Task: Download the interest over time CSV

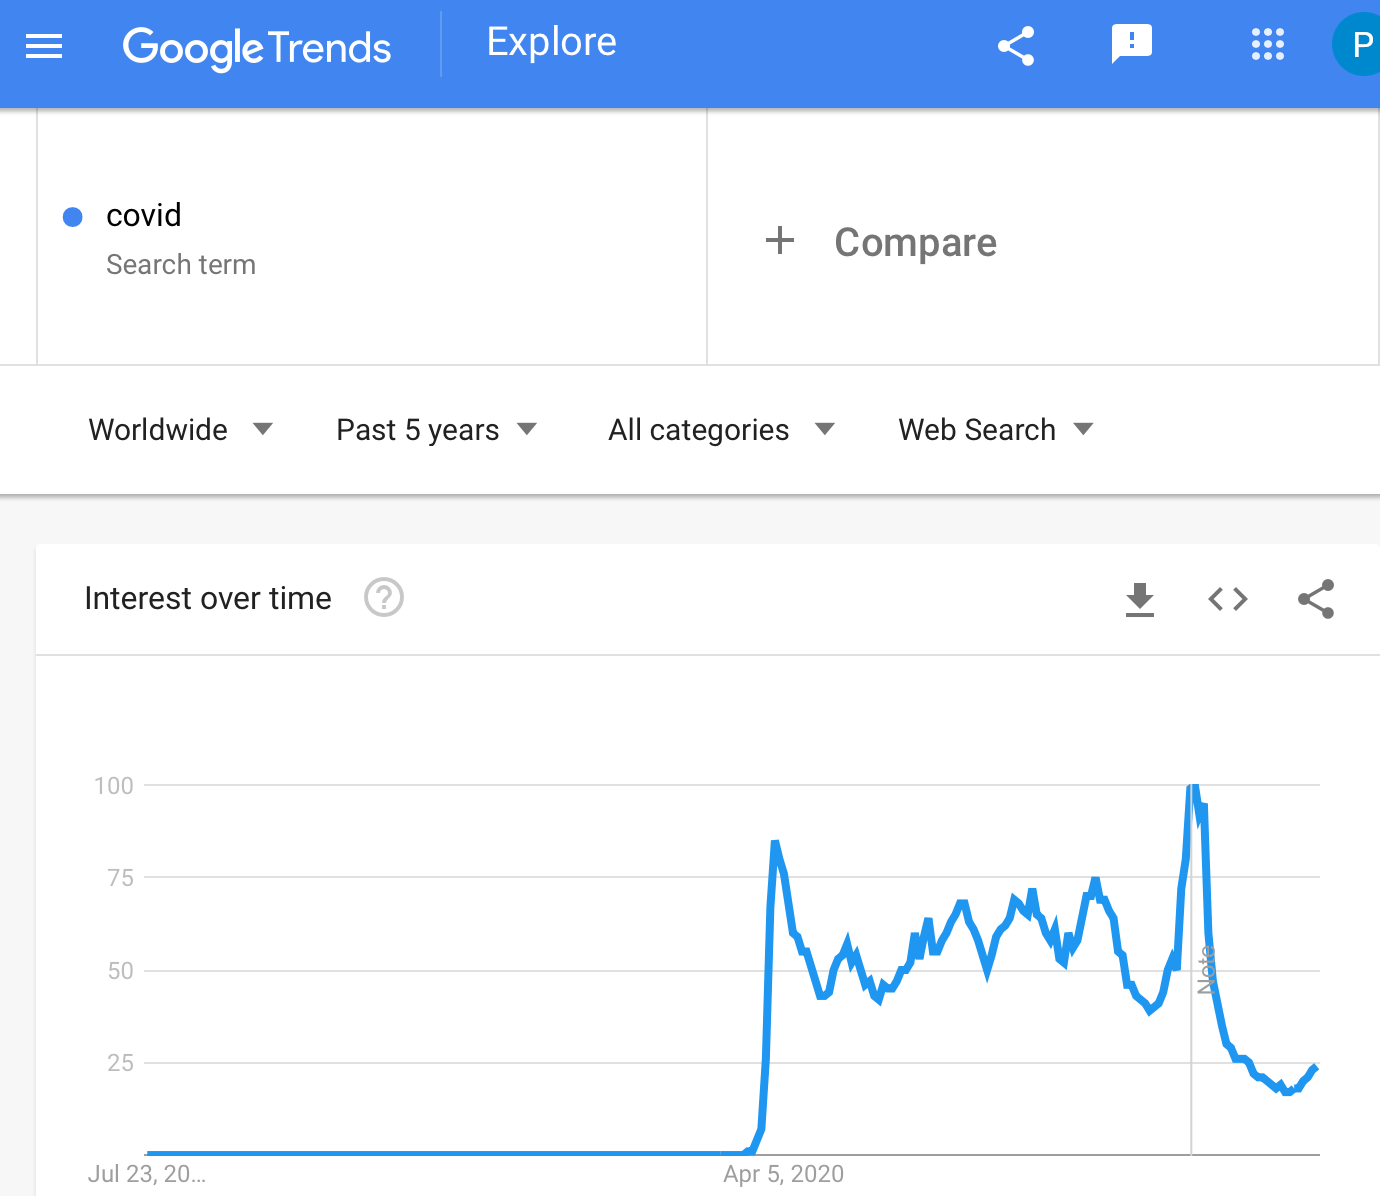Action: pos(1140,599)
